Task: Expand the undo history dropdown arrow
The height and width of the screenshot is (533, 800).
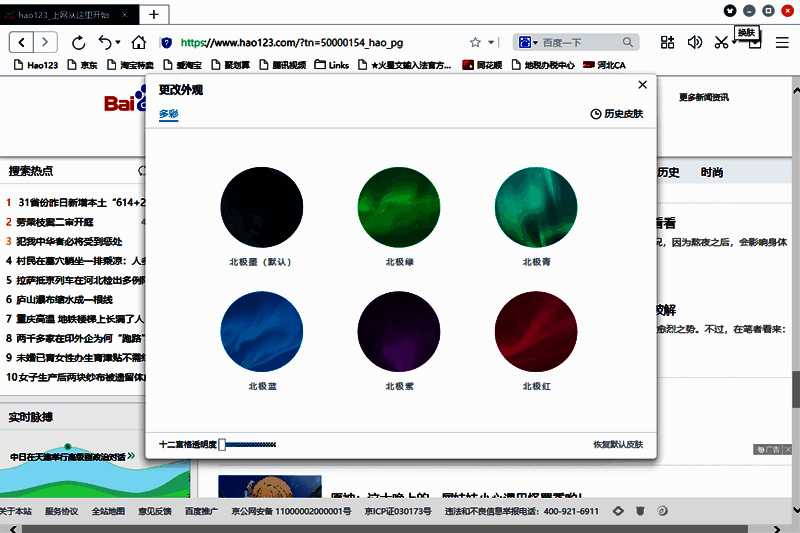Action: pos(118,42)
